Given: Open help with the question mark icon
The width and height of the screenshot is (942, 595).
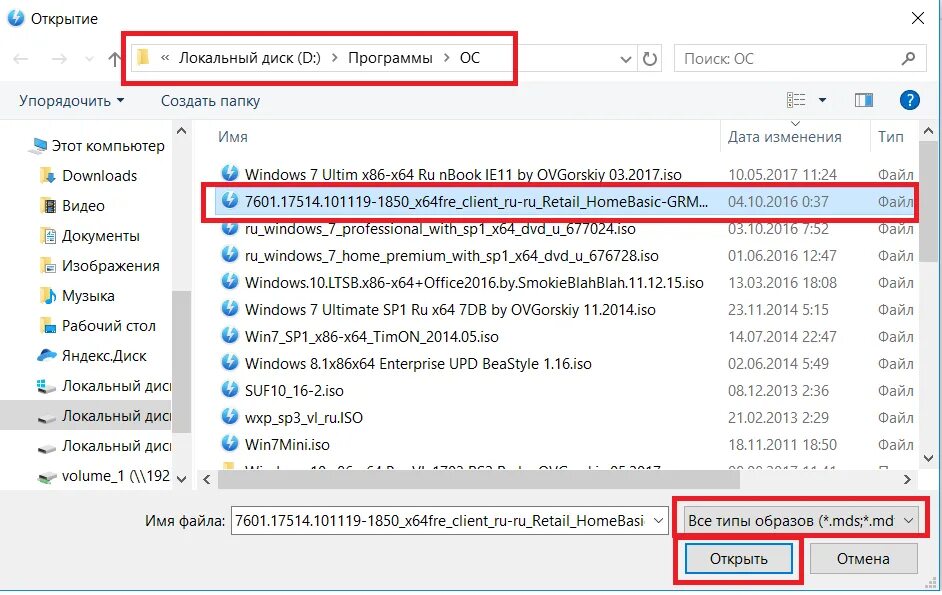Looking at the screenshot, I should point(910,100).
